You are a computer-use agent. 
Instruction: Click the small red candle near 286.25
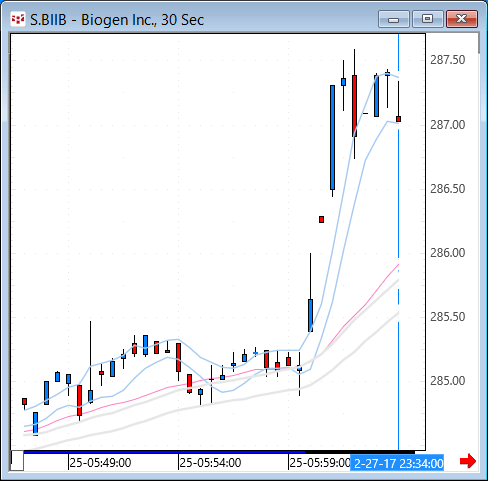[x=321, y=219]
